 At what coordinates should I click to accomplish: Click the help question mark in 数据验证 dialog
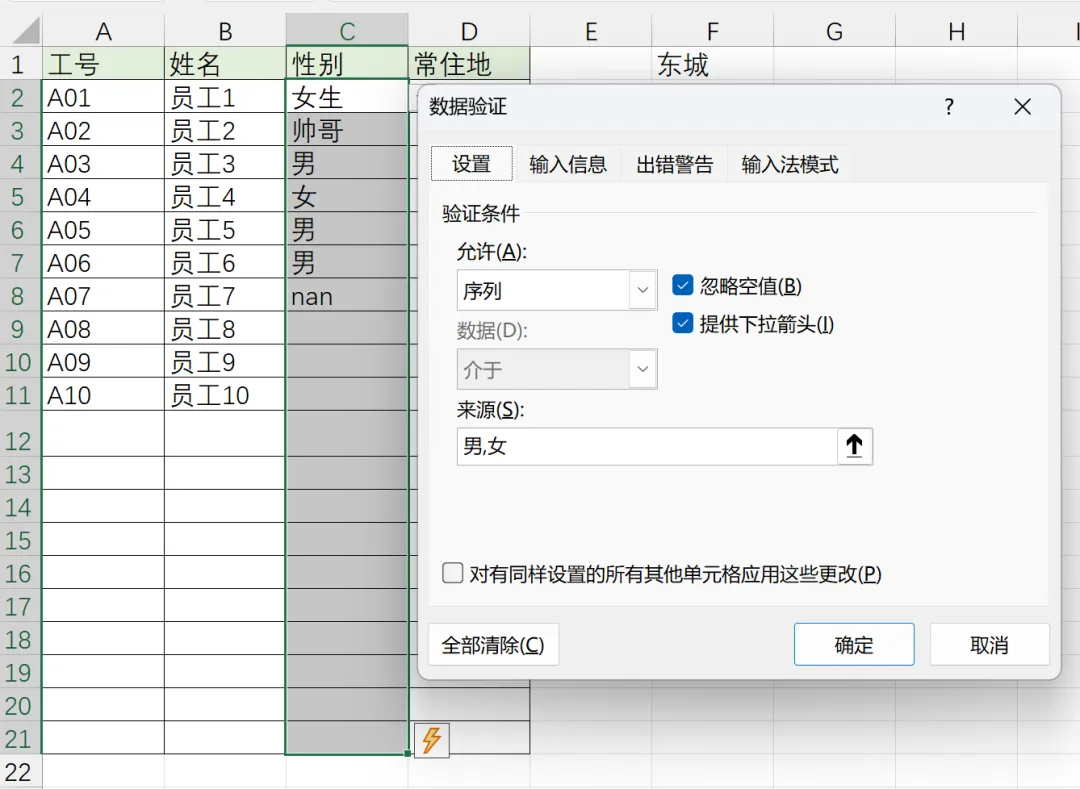coord(949,107)
